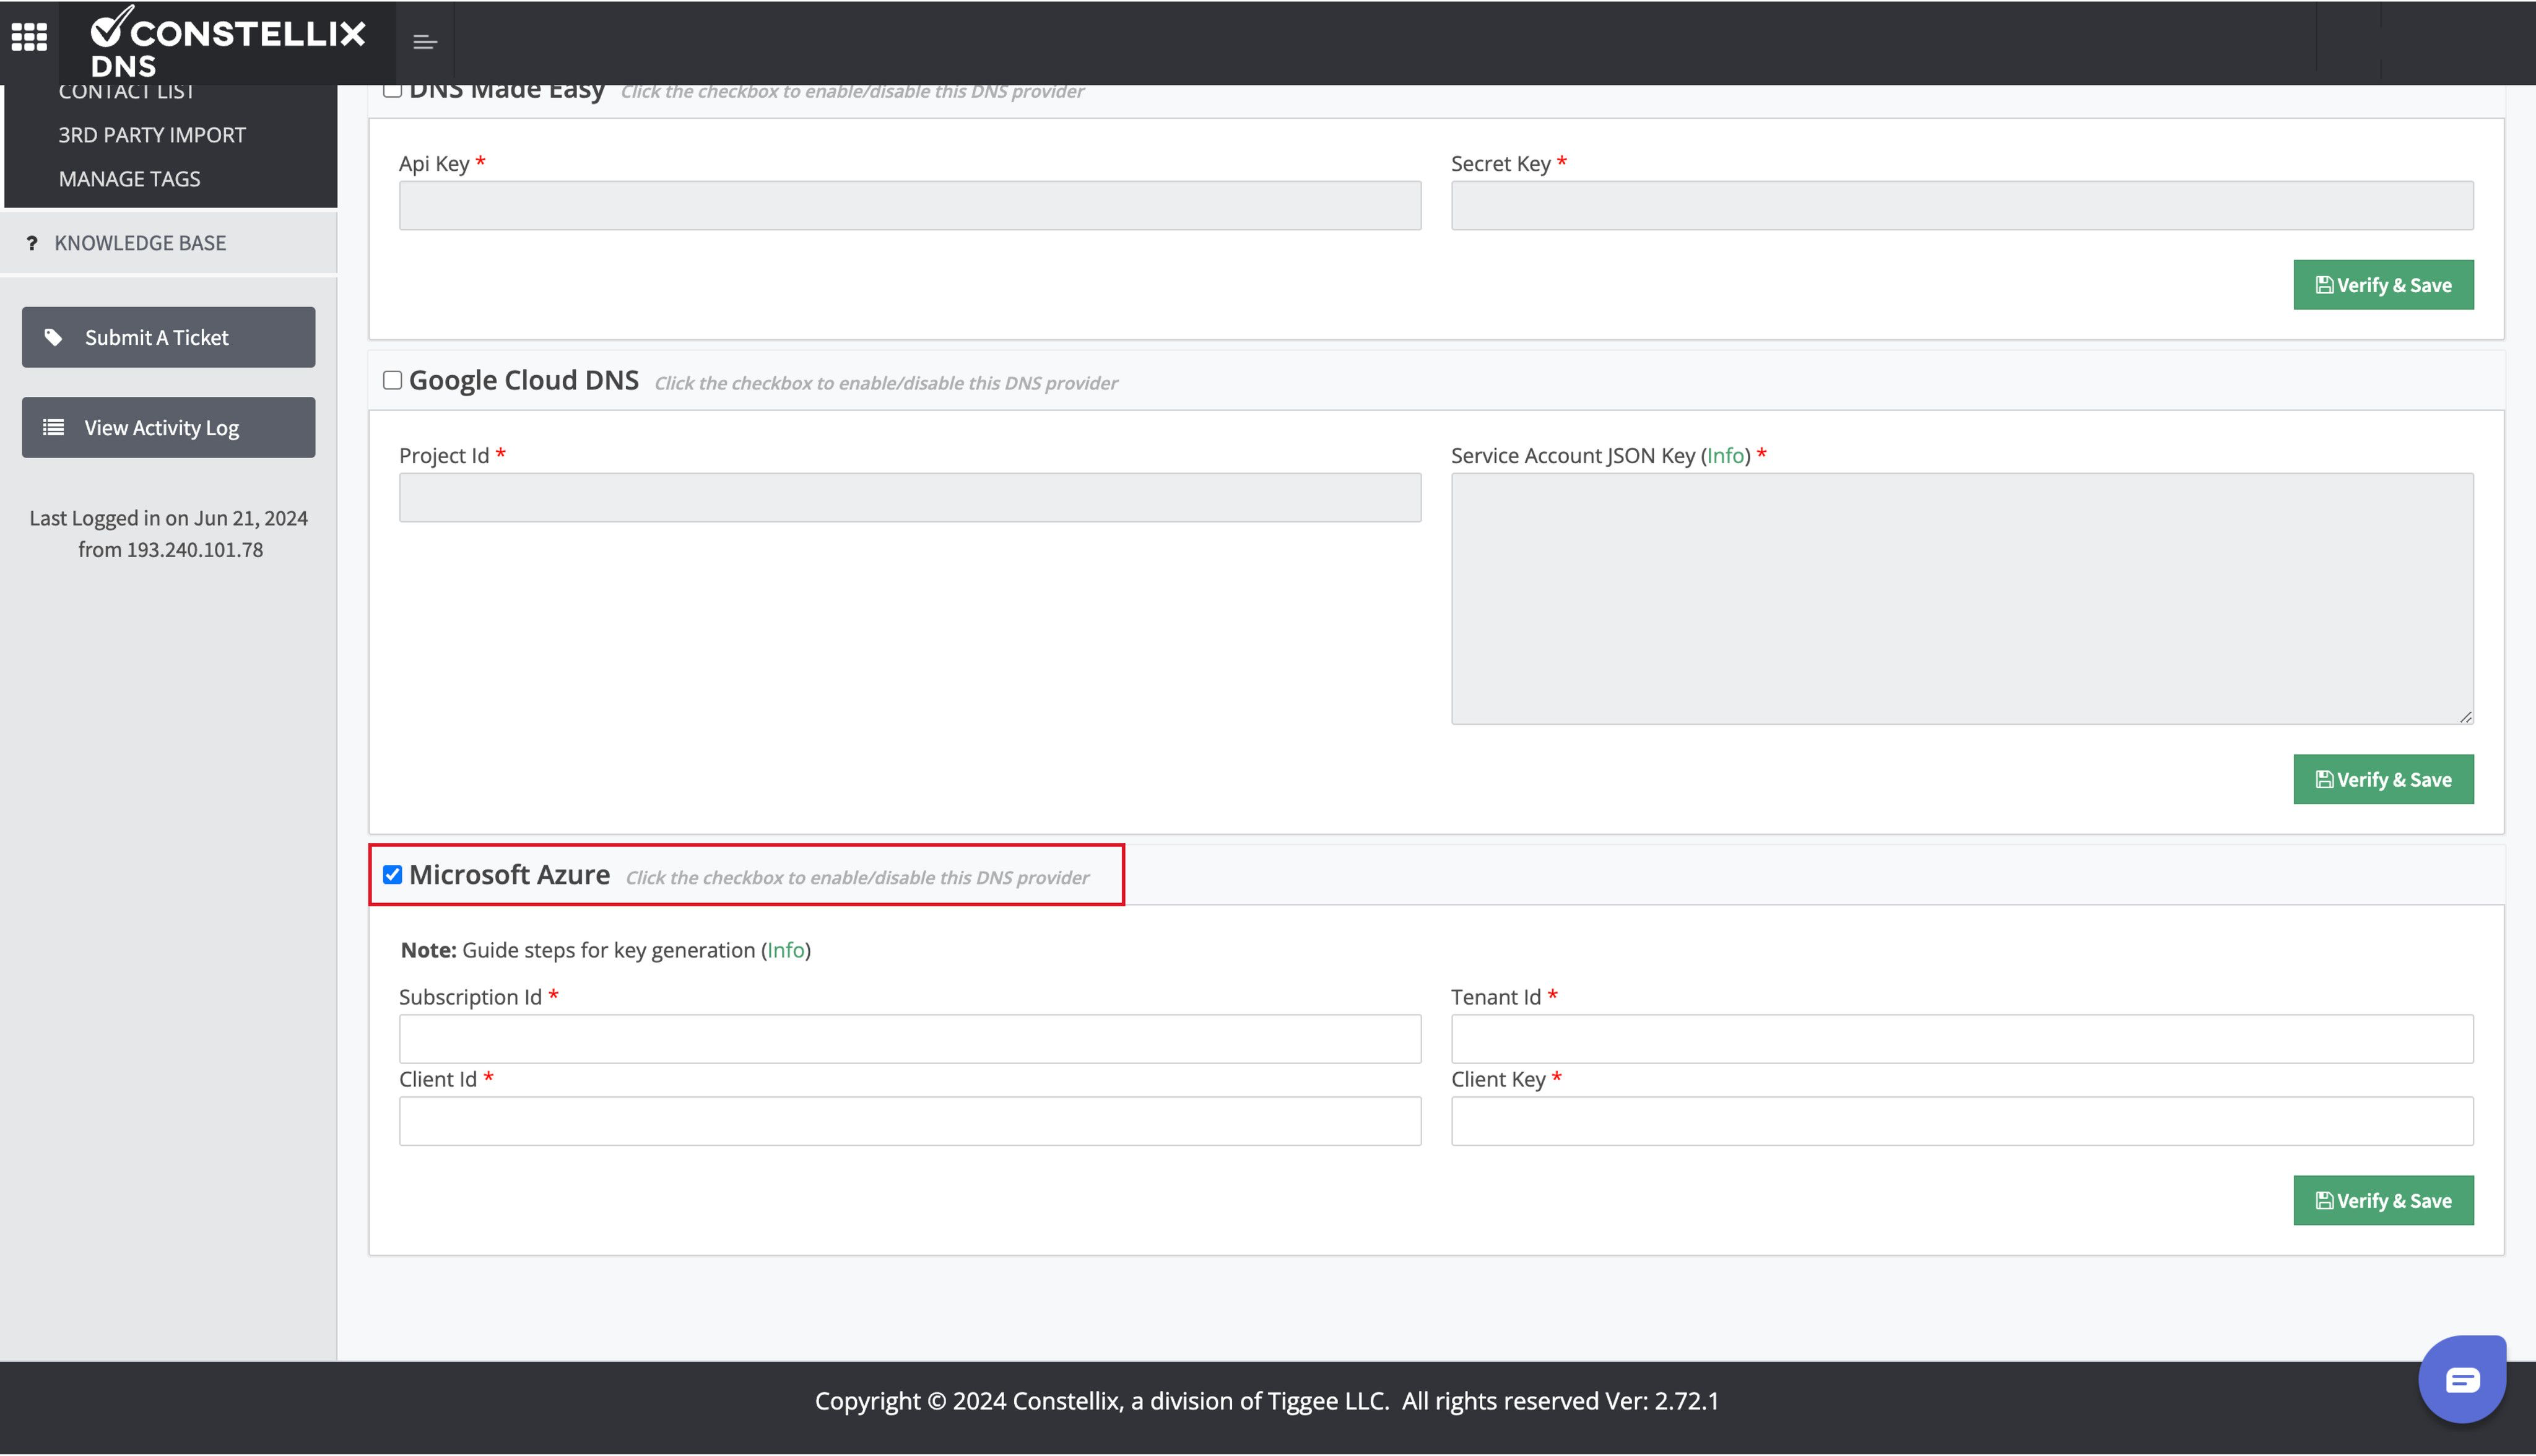The height and width of the screenshot is (1456, 2536).
Task: Click the tag icon on Submit A Ticket
Action: (54, 337)
